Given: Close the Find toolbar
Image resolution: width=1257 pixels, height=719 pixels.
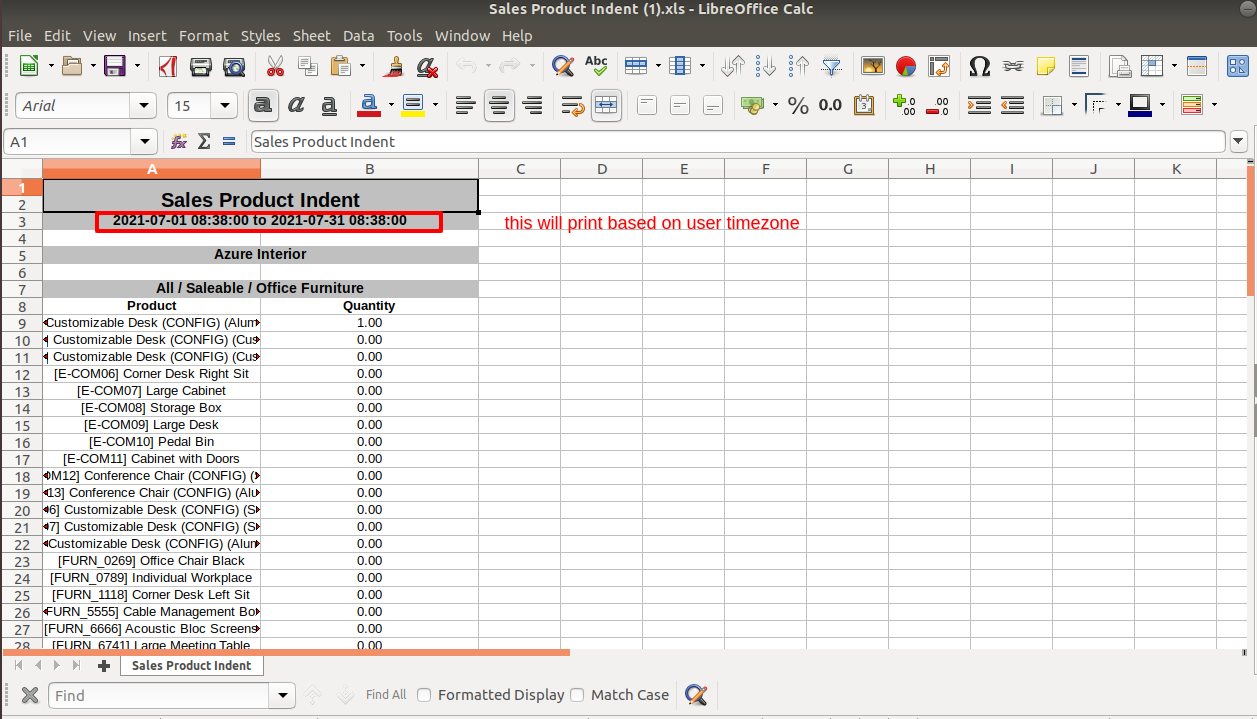Looking at the screenshot, I should (x=30, y=695).
